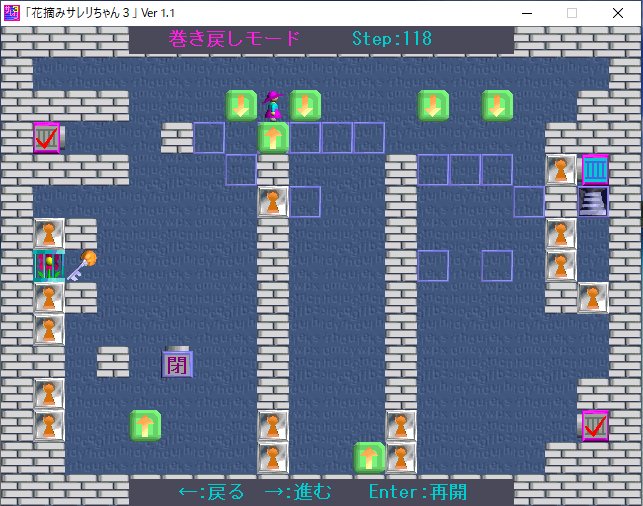Click the up arrow block directly below character
The width and height of the screenshot is (643, 506).
273,137
